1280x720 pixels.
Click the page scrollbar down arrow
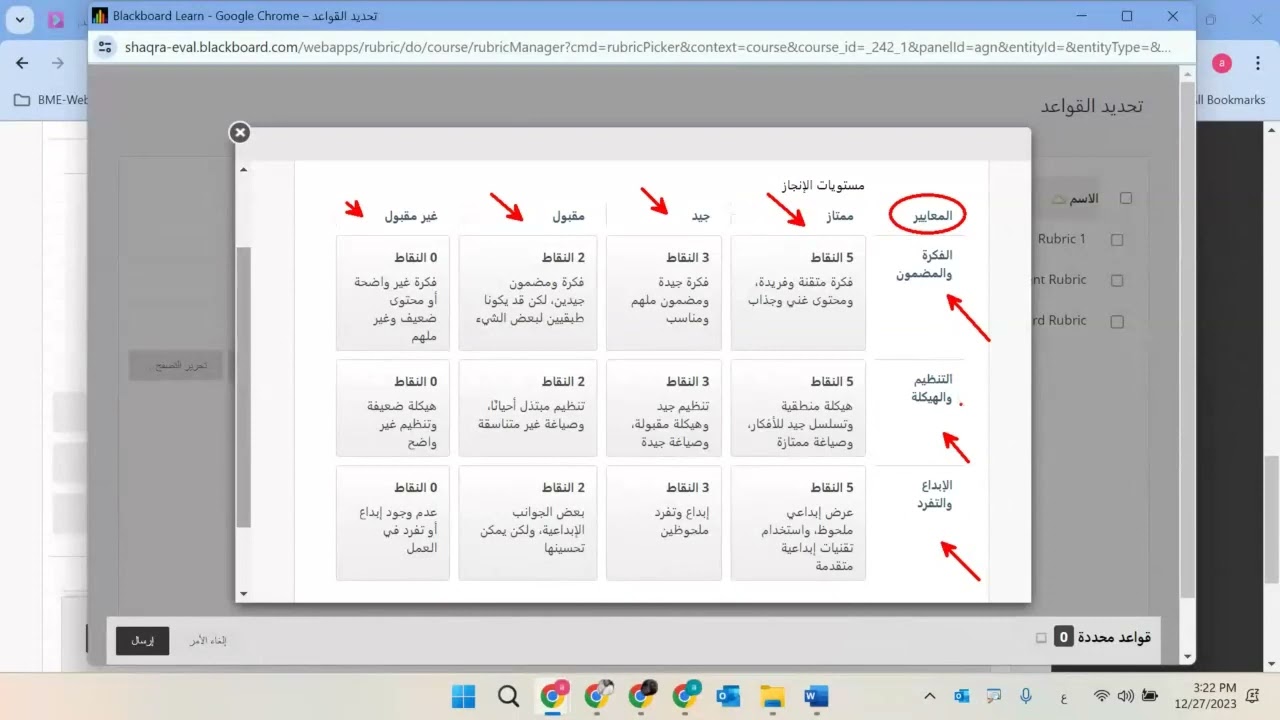point(1187,656)
